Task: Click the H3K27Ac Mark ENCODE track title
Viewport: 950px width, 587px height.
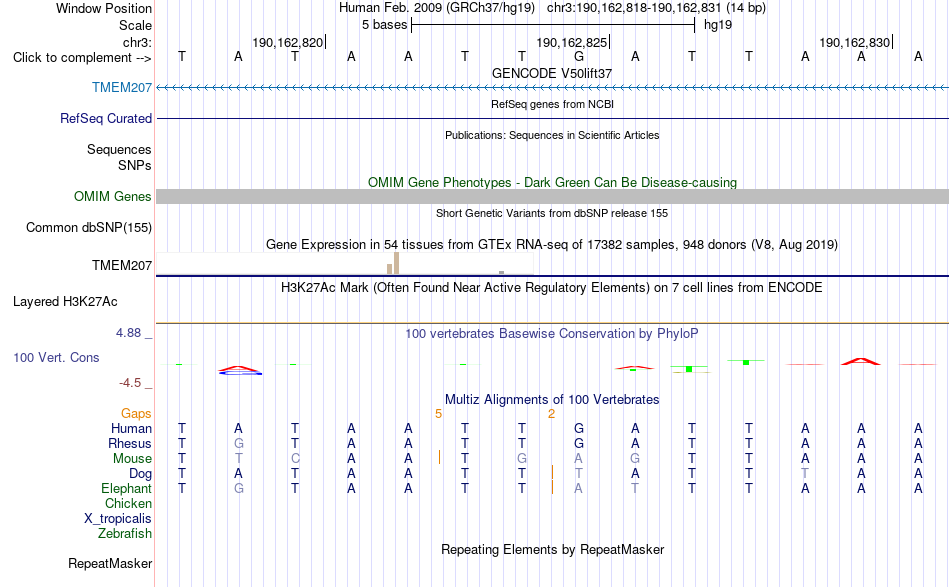Action: 552,287
